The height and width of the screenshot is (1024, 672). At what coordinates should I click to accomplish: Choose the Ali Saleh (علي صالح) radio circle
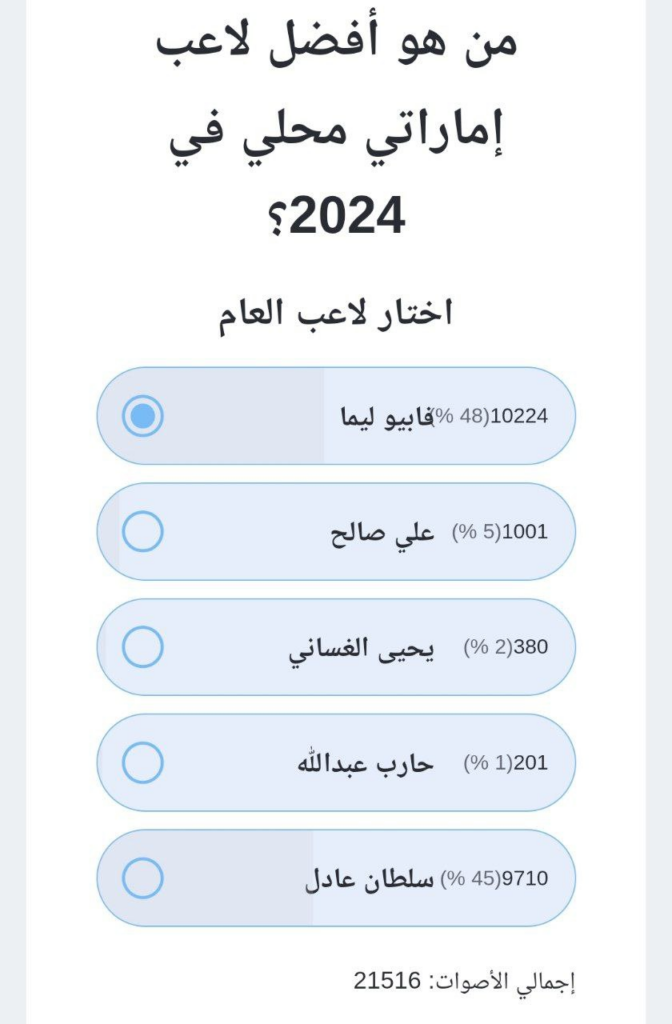[x=143, y=532]
